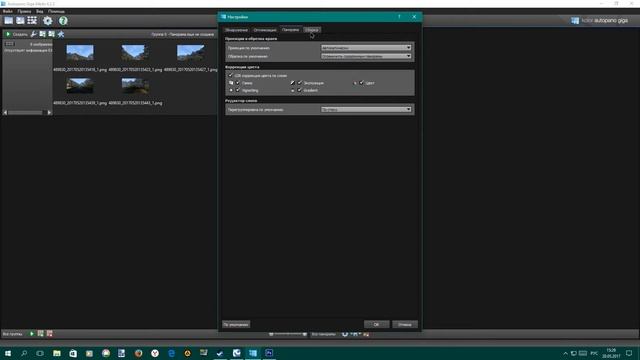This screenshot has width=640, height=360.
Task: Select thumbnail ending 13418_1.png
Action: [x=80, y=53]
